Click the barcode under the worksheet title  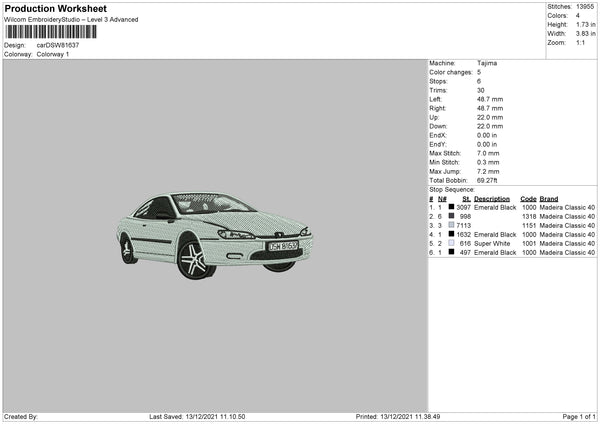tap(51, 33)
